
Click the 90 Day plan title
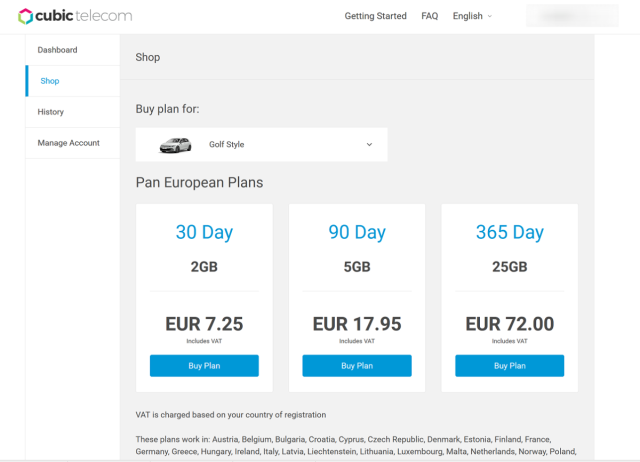click(x=357, y=232)
